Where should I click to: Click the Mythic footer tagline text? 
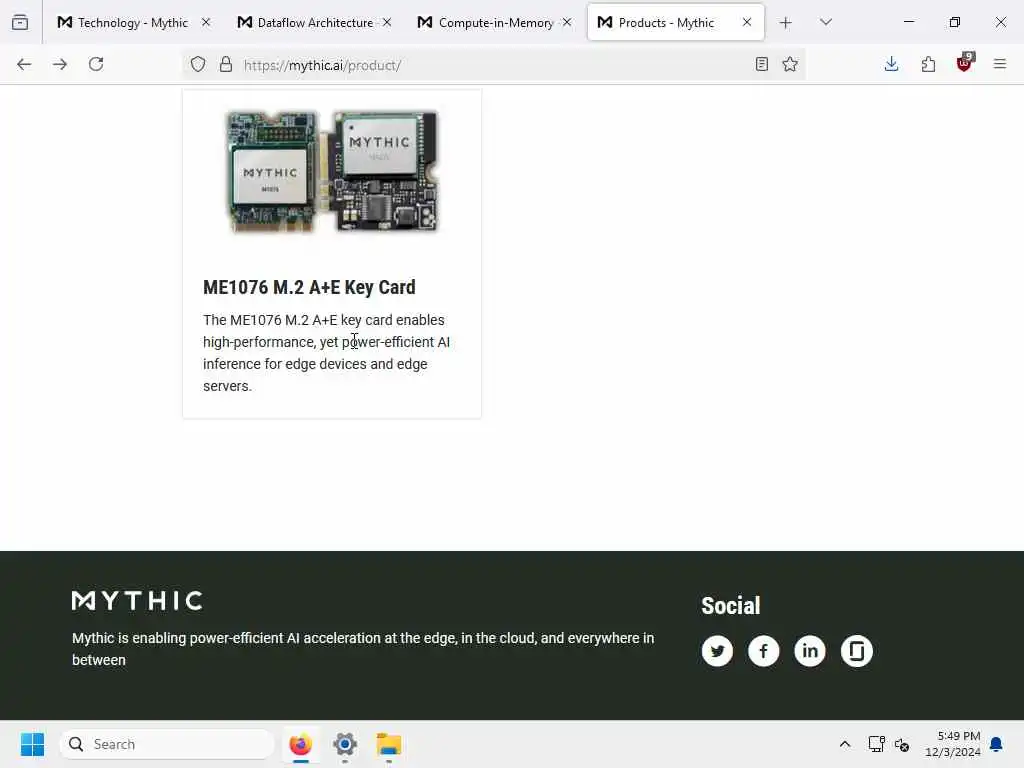click(x=363, y=648)
